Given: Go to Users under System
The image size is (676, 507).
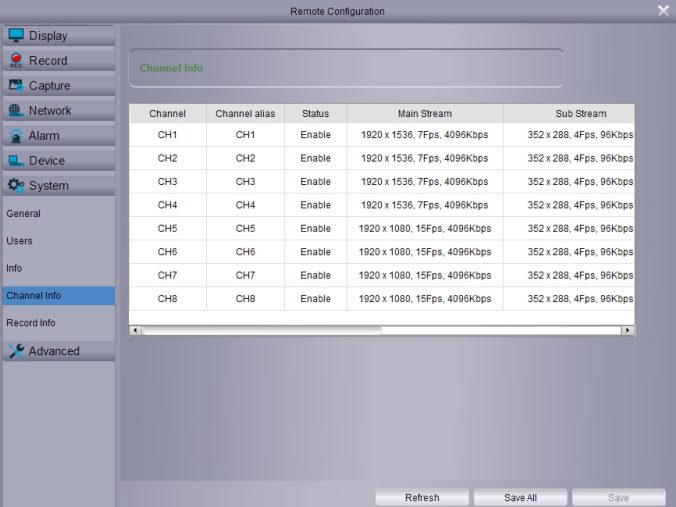Looking at the screenshot, I should (x=20, y=241).
